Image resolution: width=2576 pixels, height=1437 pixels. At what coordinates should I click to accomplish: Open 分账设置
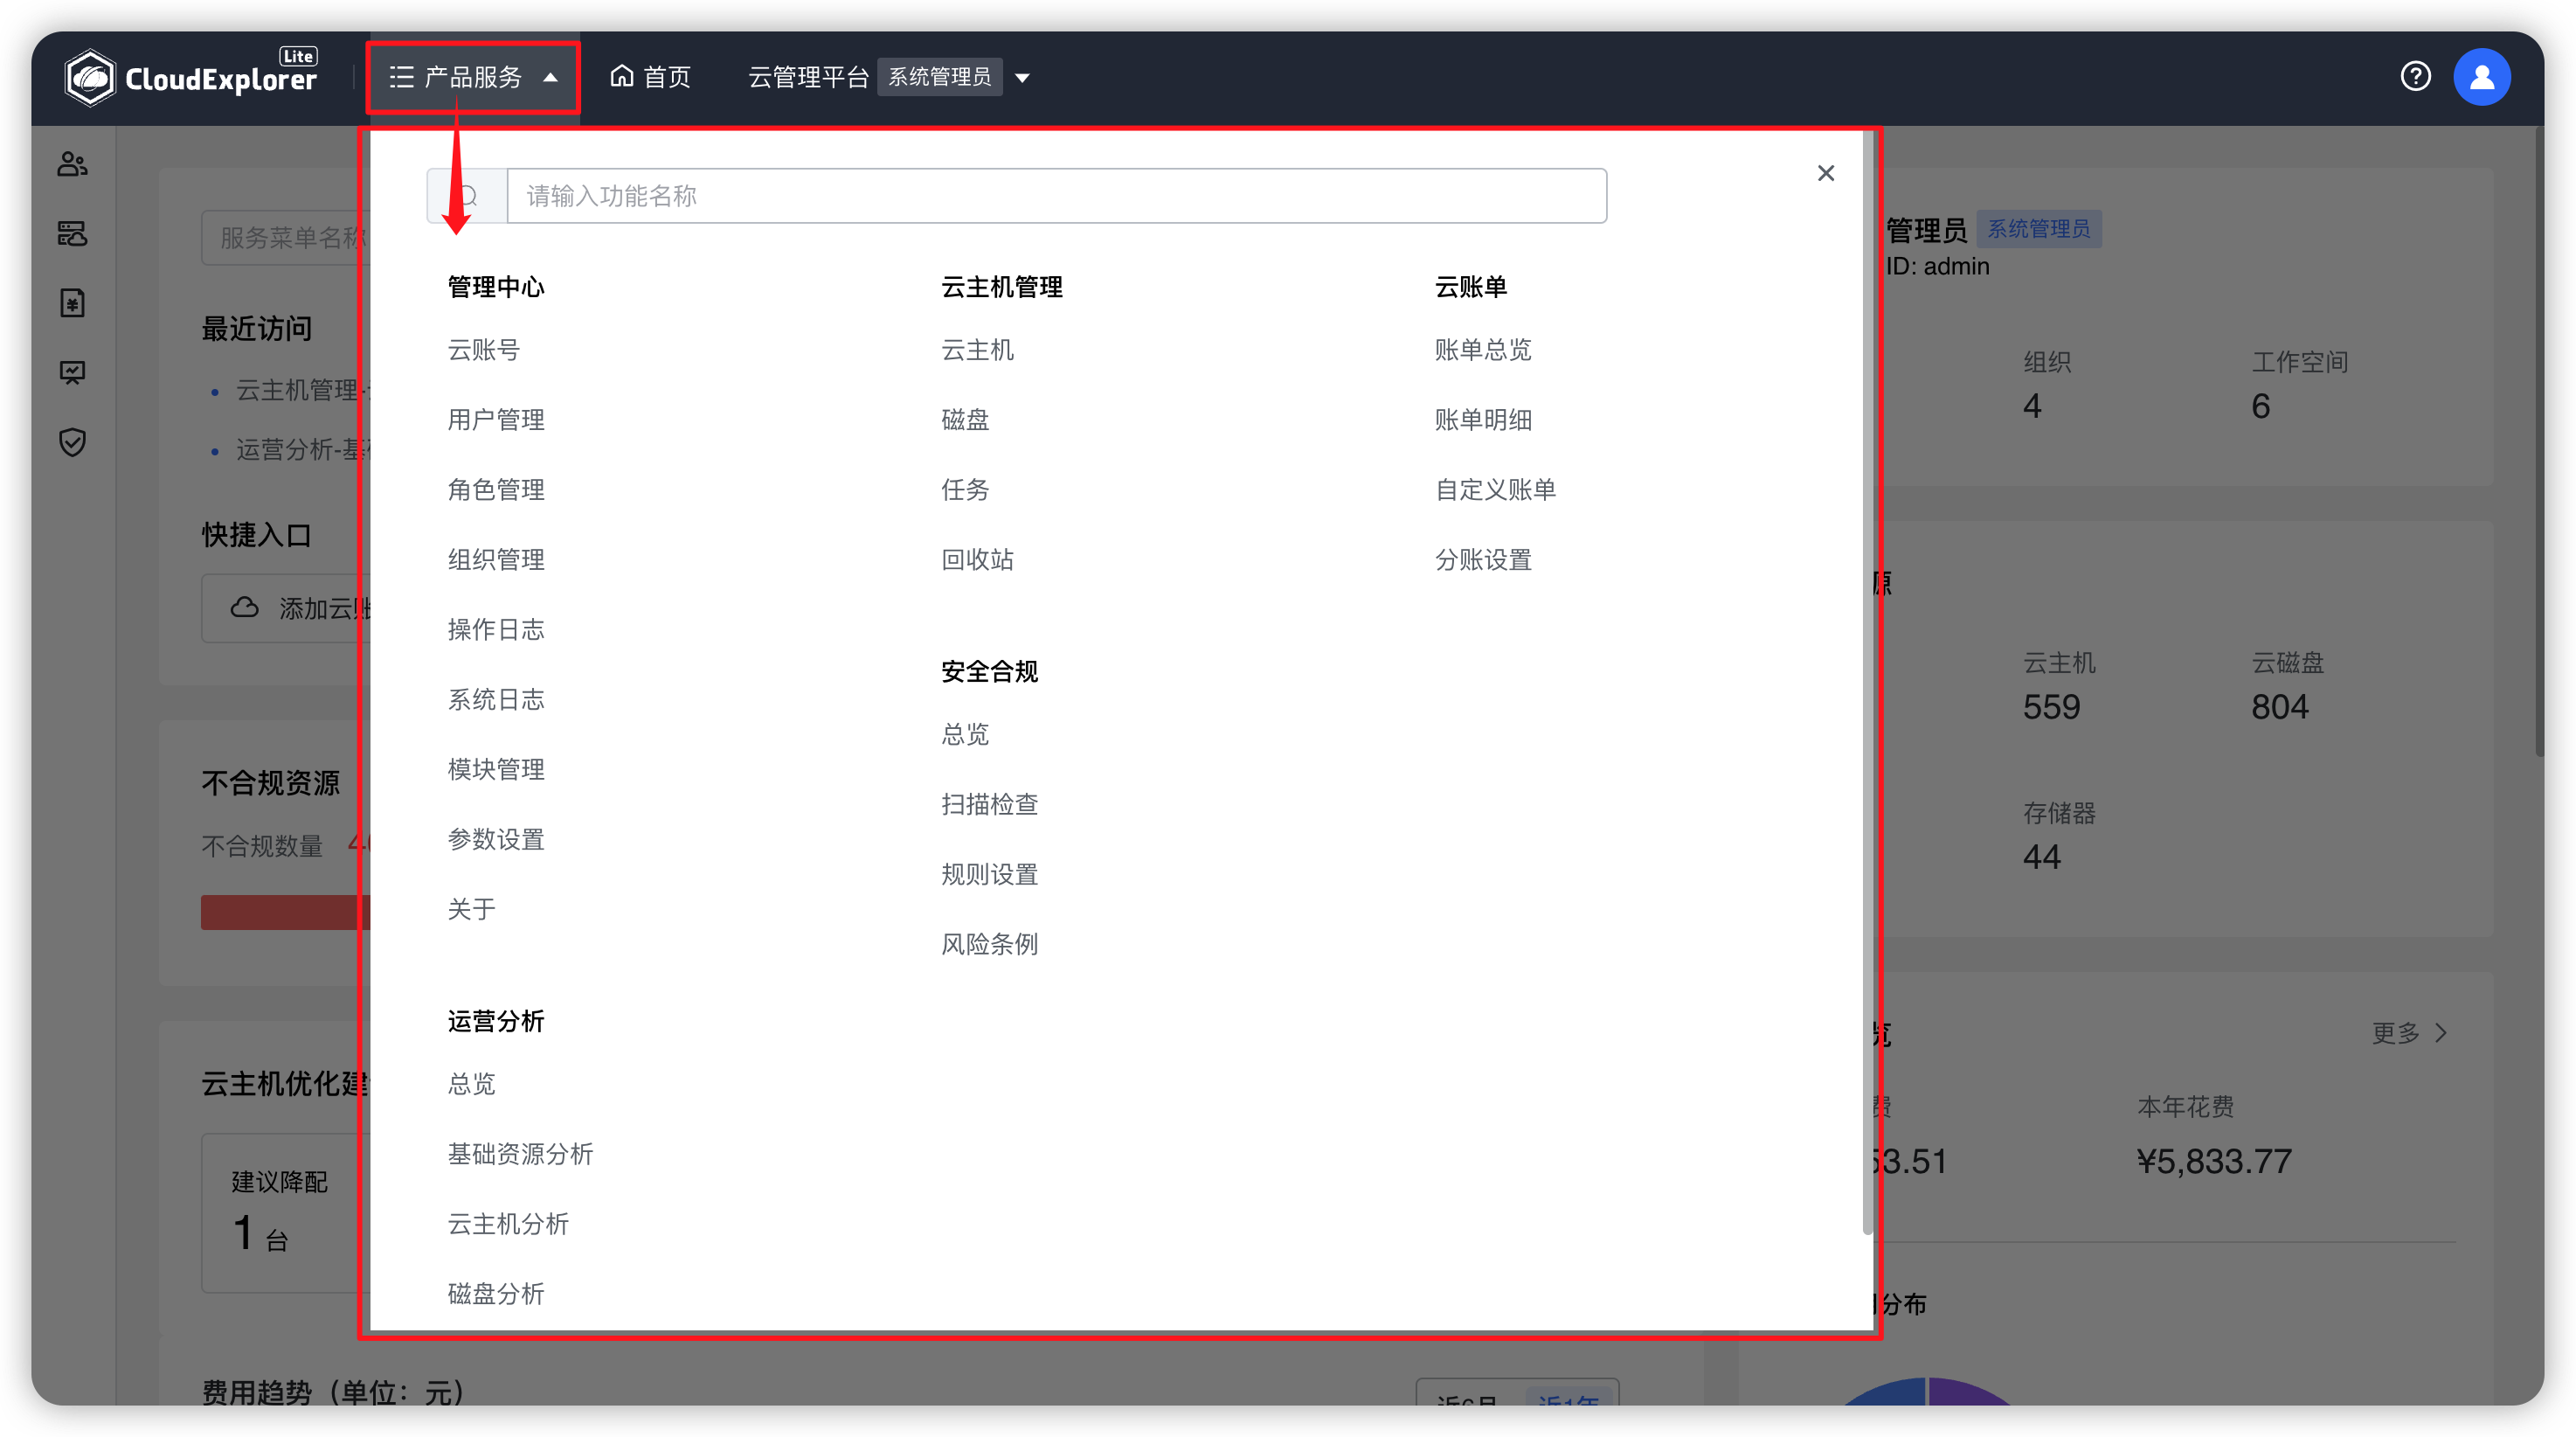1483,560
